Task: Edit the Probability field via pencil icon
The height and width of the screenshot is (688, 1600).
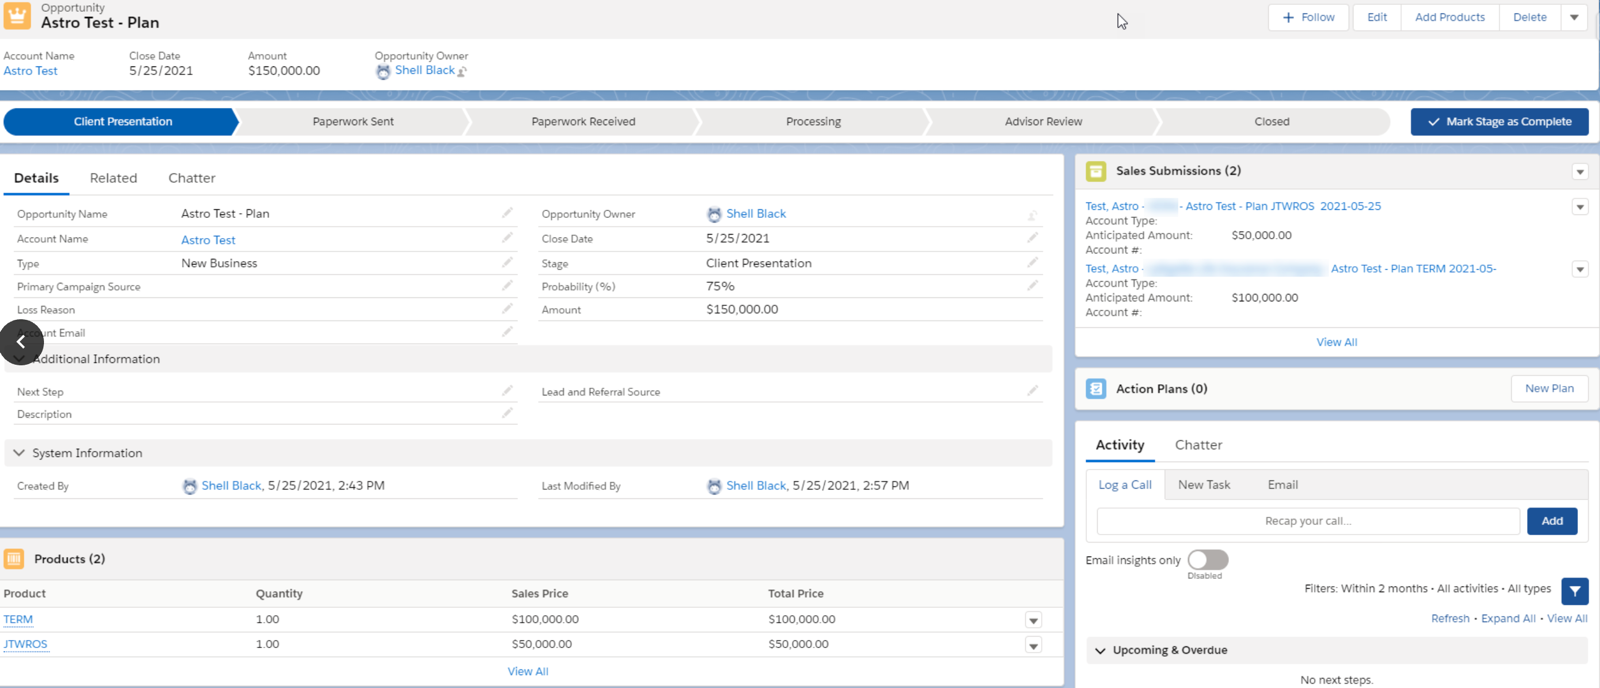Action: click(x=1032, y=286)
